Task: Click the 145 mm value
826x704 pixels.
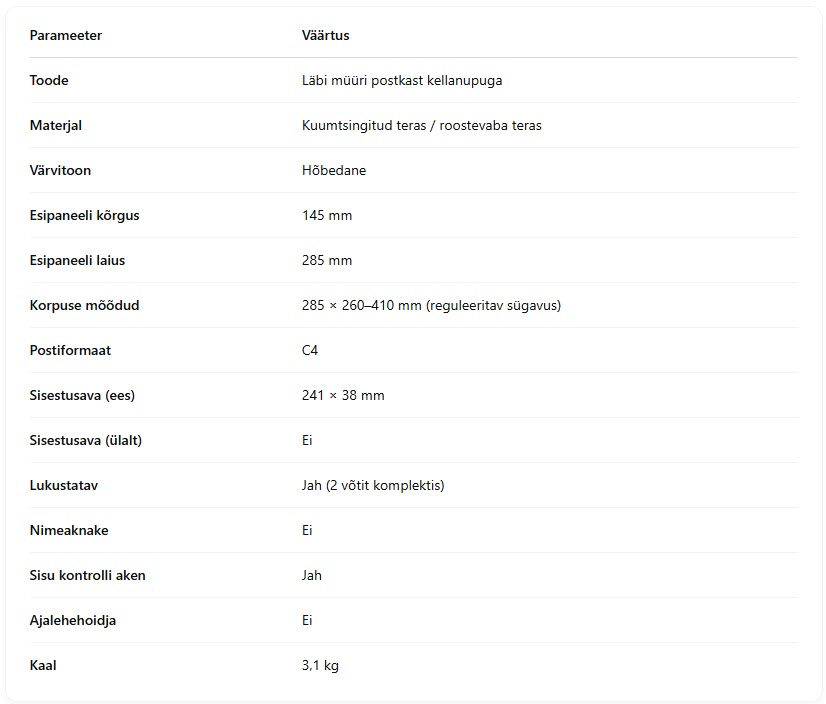Action: coord(327,216)
